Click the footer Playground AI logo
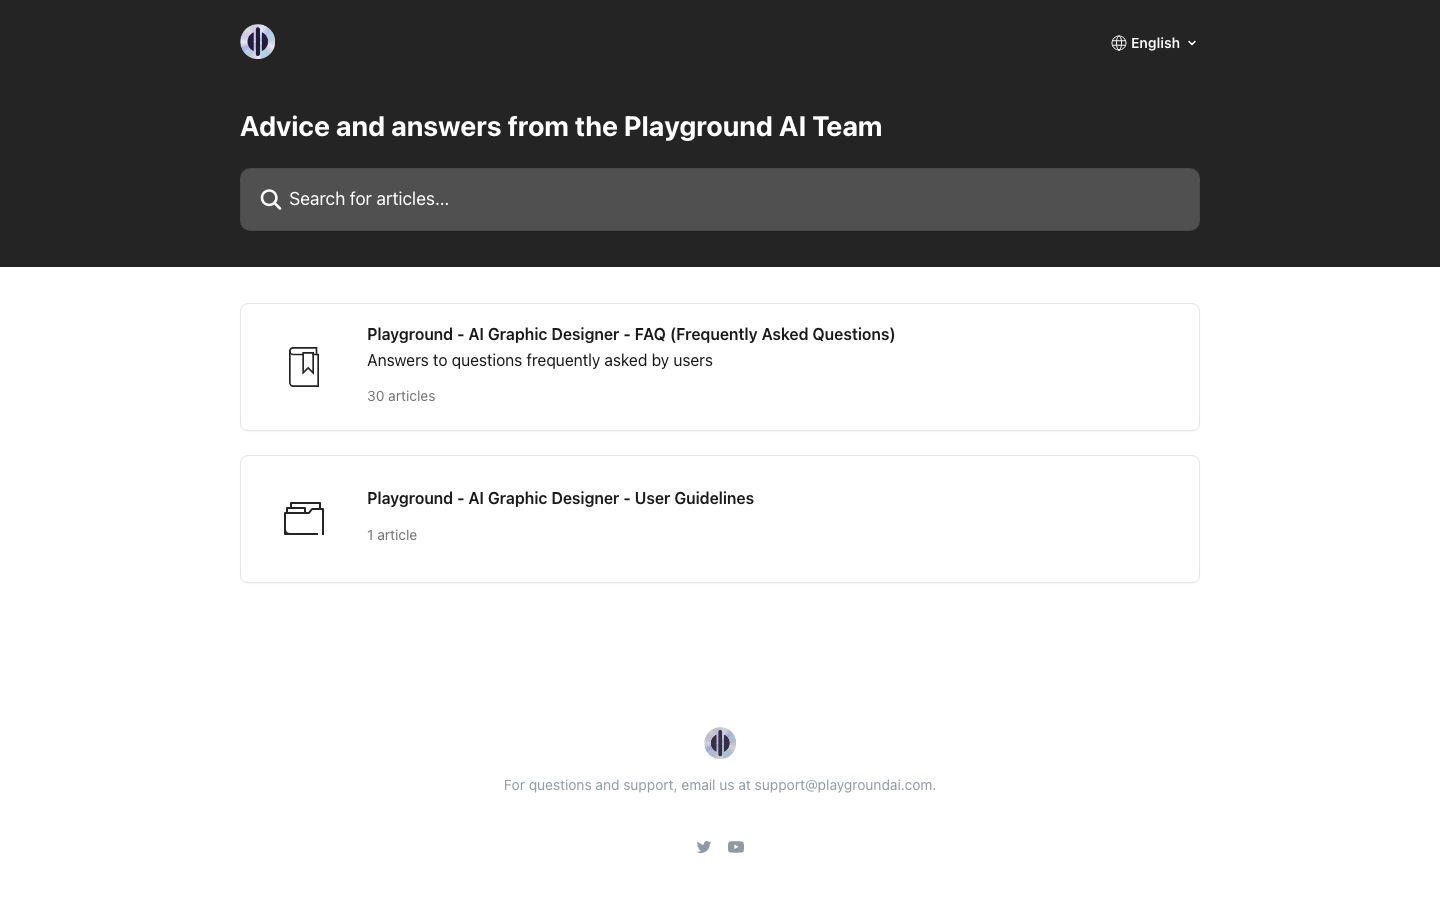Viewport: 1440px width, 900px height. (720, 743)
